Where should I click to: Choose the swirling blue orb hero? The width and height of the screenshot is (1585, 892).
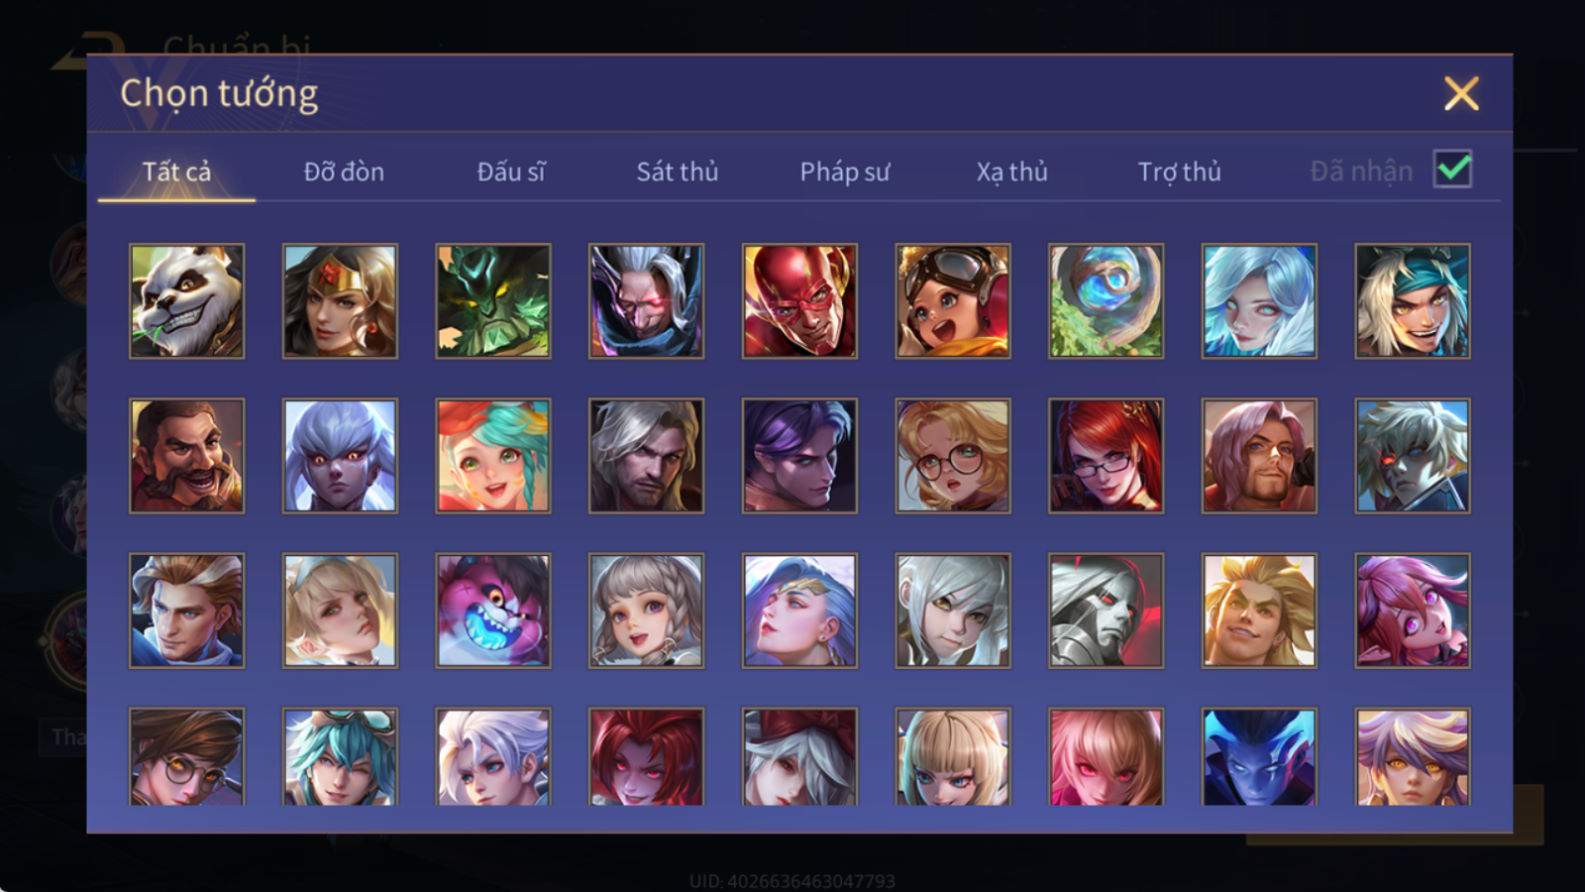pyautogui.click(x=1106, y=301)
